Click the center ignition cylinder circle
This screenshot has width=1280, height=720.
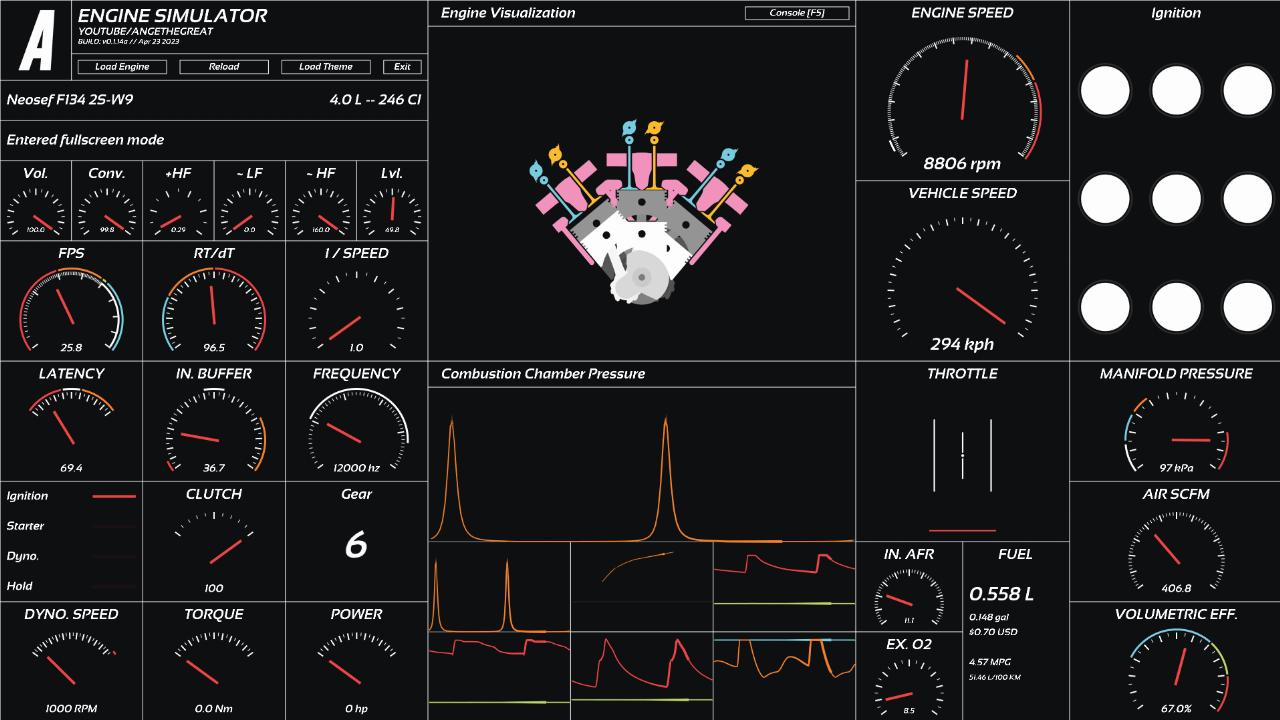pyautogui.click(x=1176, y=199)
